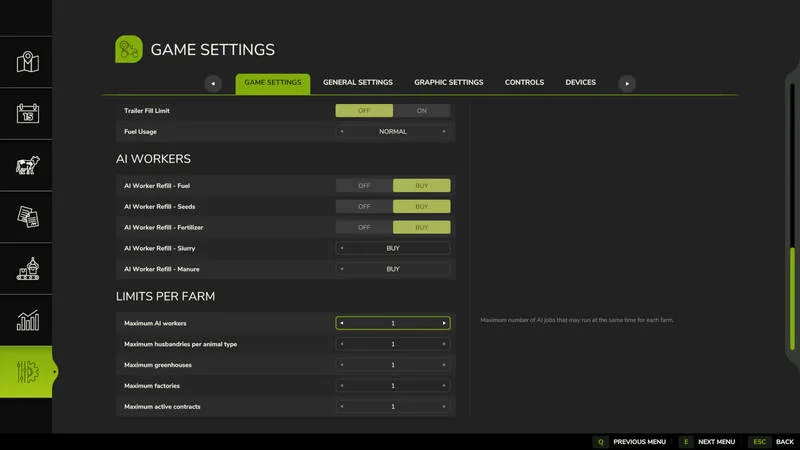Increase Maximum factories with right arrow
This screenshot has width=800, height=450.
444,386
